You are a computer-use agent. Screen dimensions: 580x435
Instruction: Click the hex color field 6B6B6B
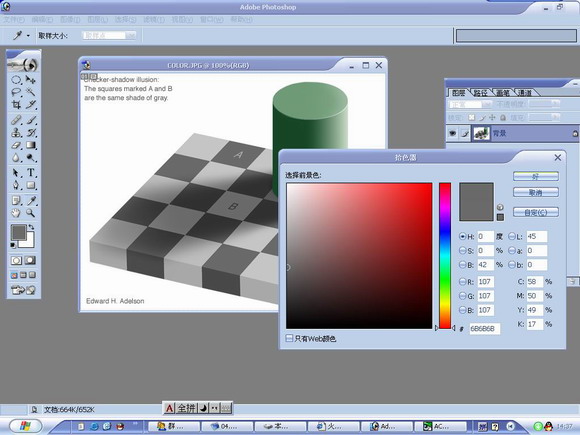point(484,328)
